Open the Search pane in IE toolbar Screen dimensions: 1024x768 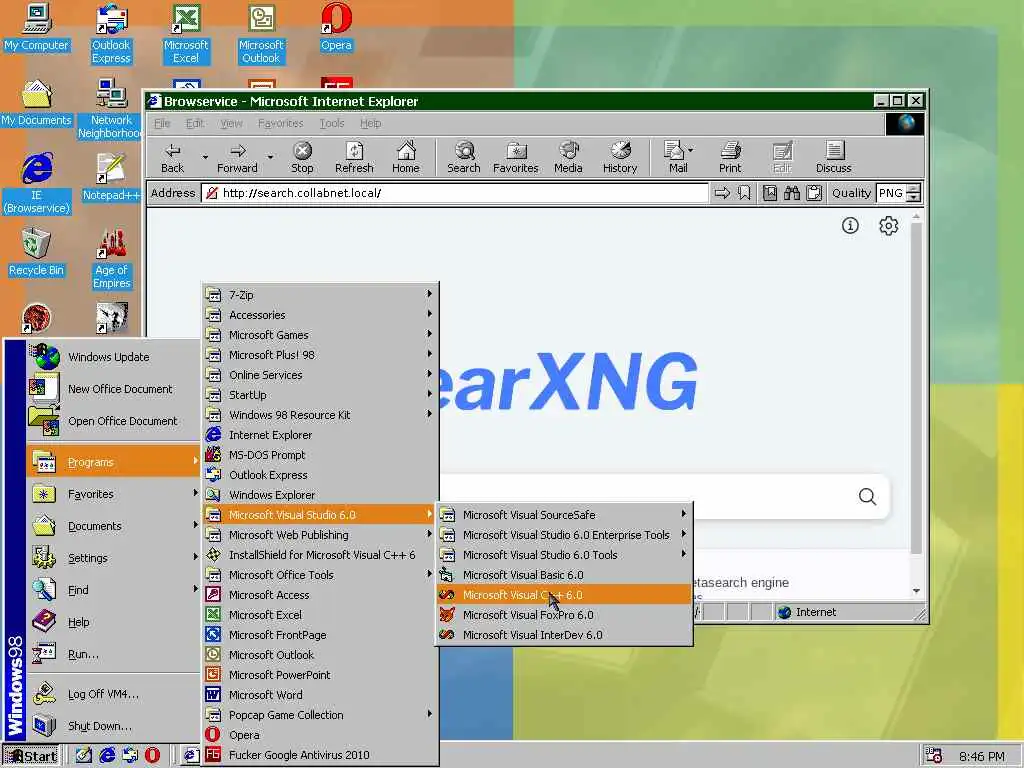point(464,158)
